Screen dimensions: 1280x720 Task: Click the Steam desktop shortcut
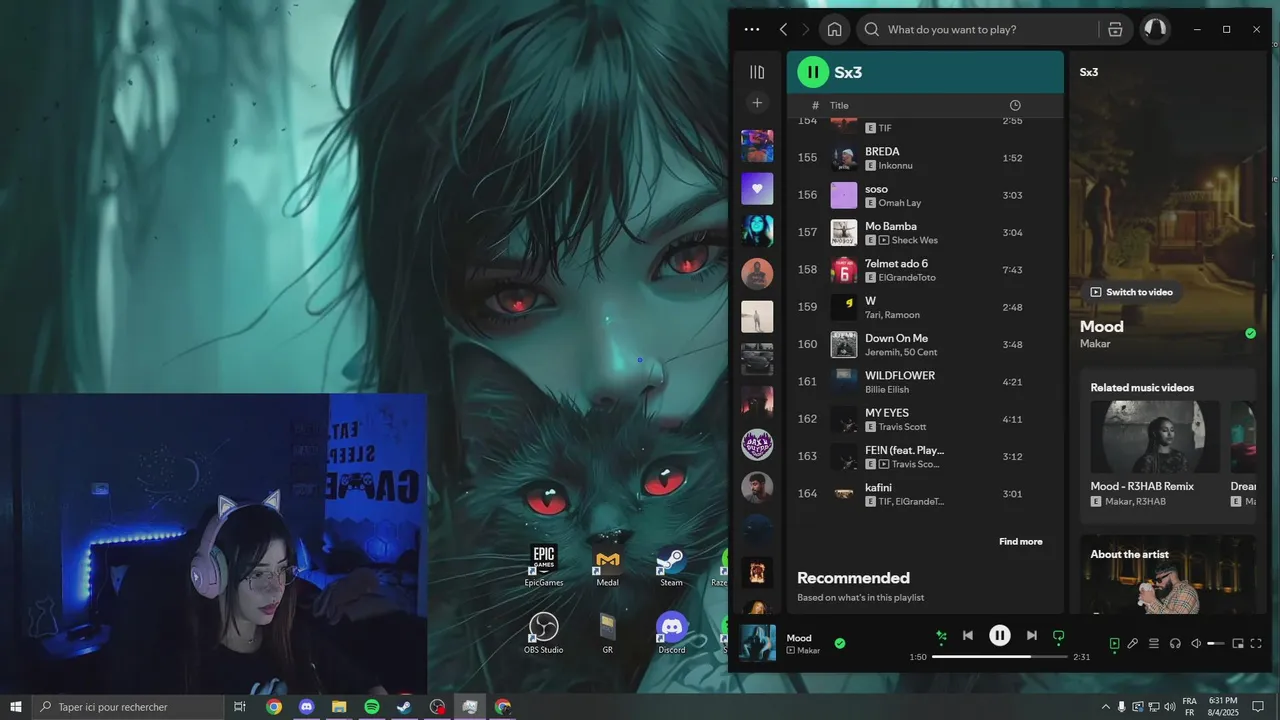tap(671, 566)
